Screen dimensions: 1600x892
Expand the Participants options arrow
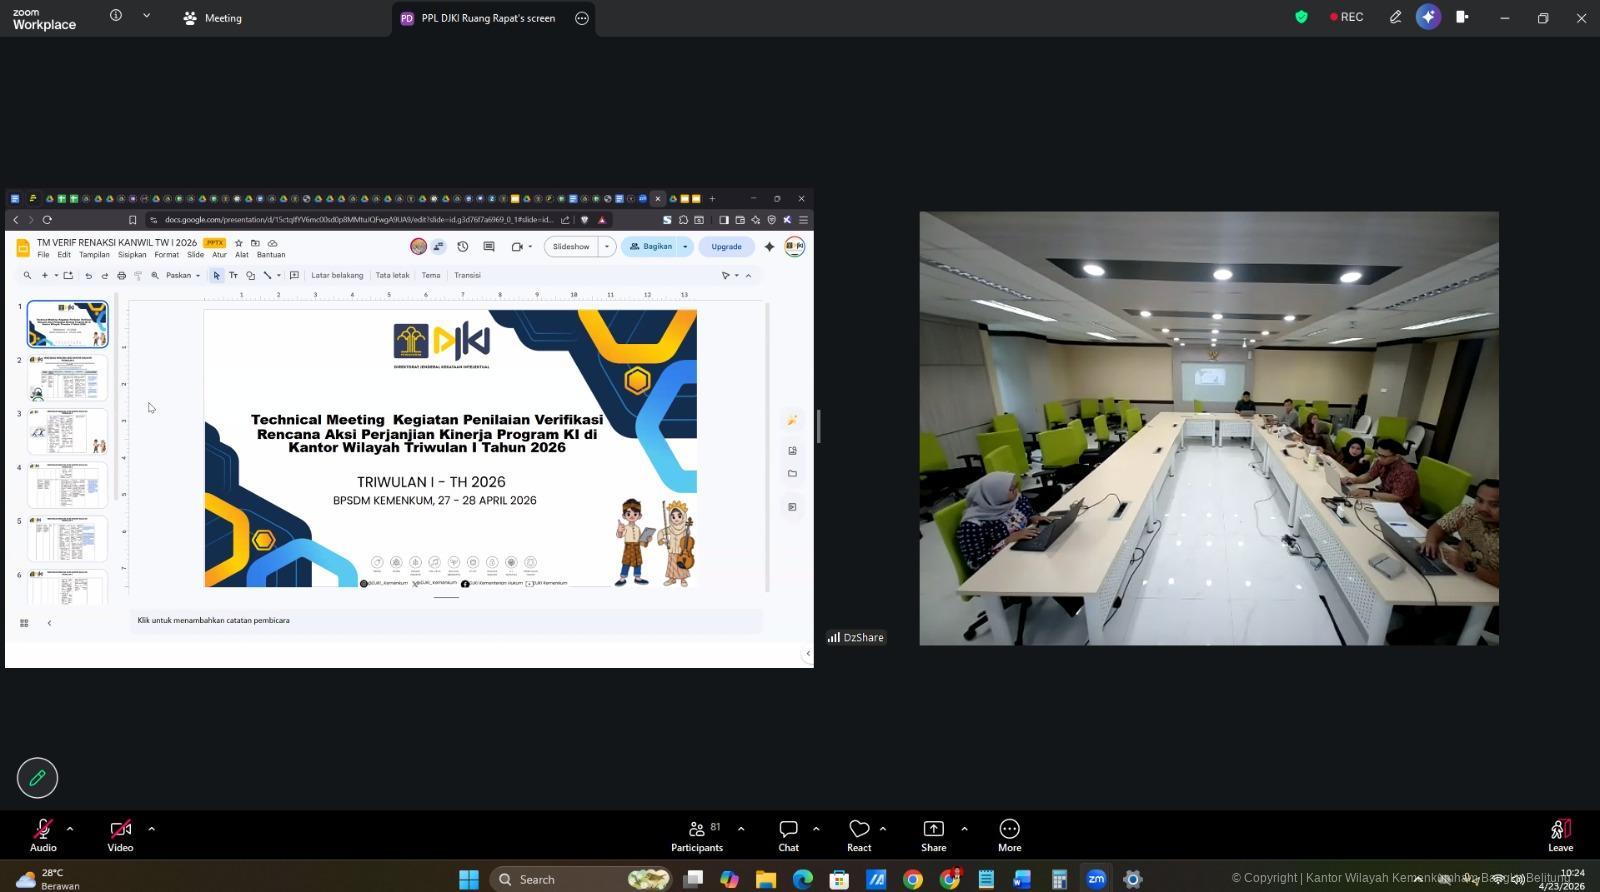[741, 828]
